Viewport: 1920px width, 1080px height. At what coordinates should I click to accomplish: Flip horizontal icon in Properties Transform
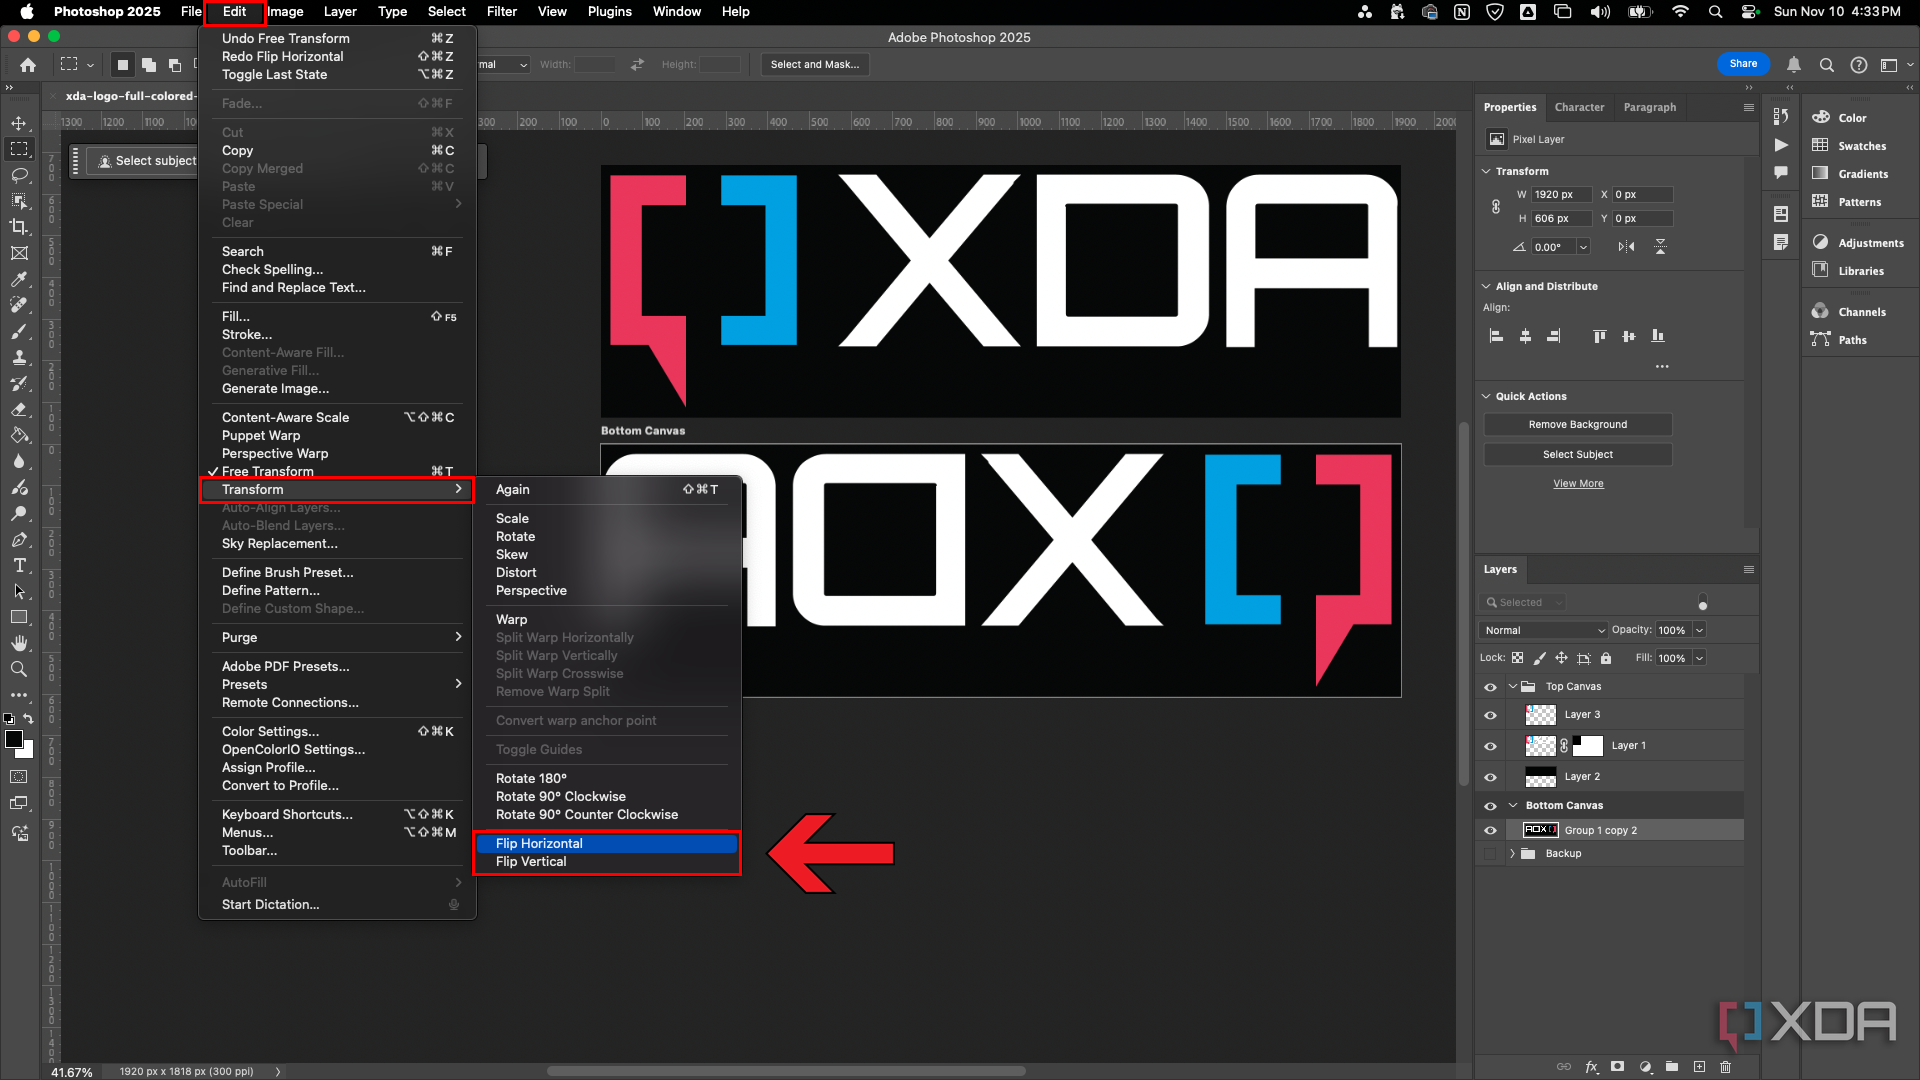point(1627,247)
